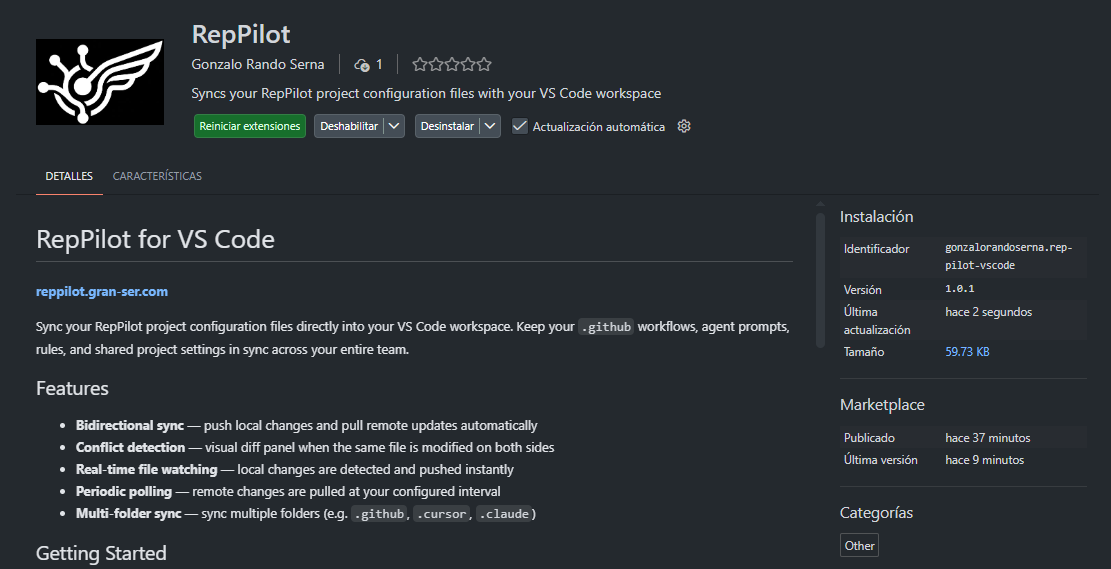1111x569 pixels.
Task: Open the extension settings gear icon
Action: (x=684, y=126)
